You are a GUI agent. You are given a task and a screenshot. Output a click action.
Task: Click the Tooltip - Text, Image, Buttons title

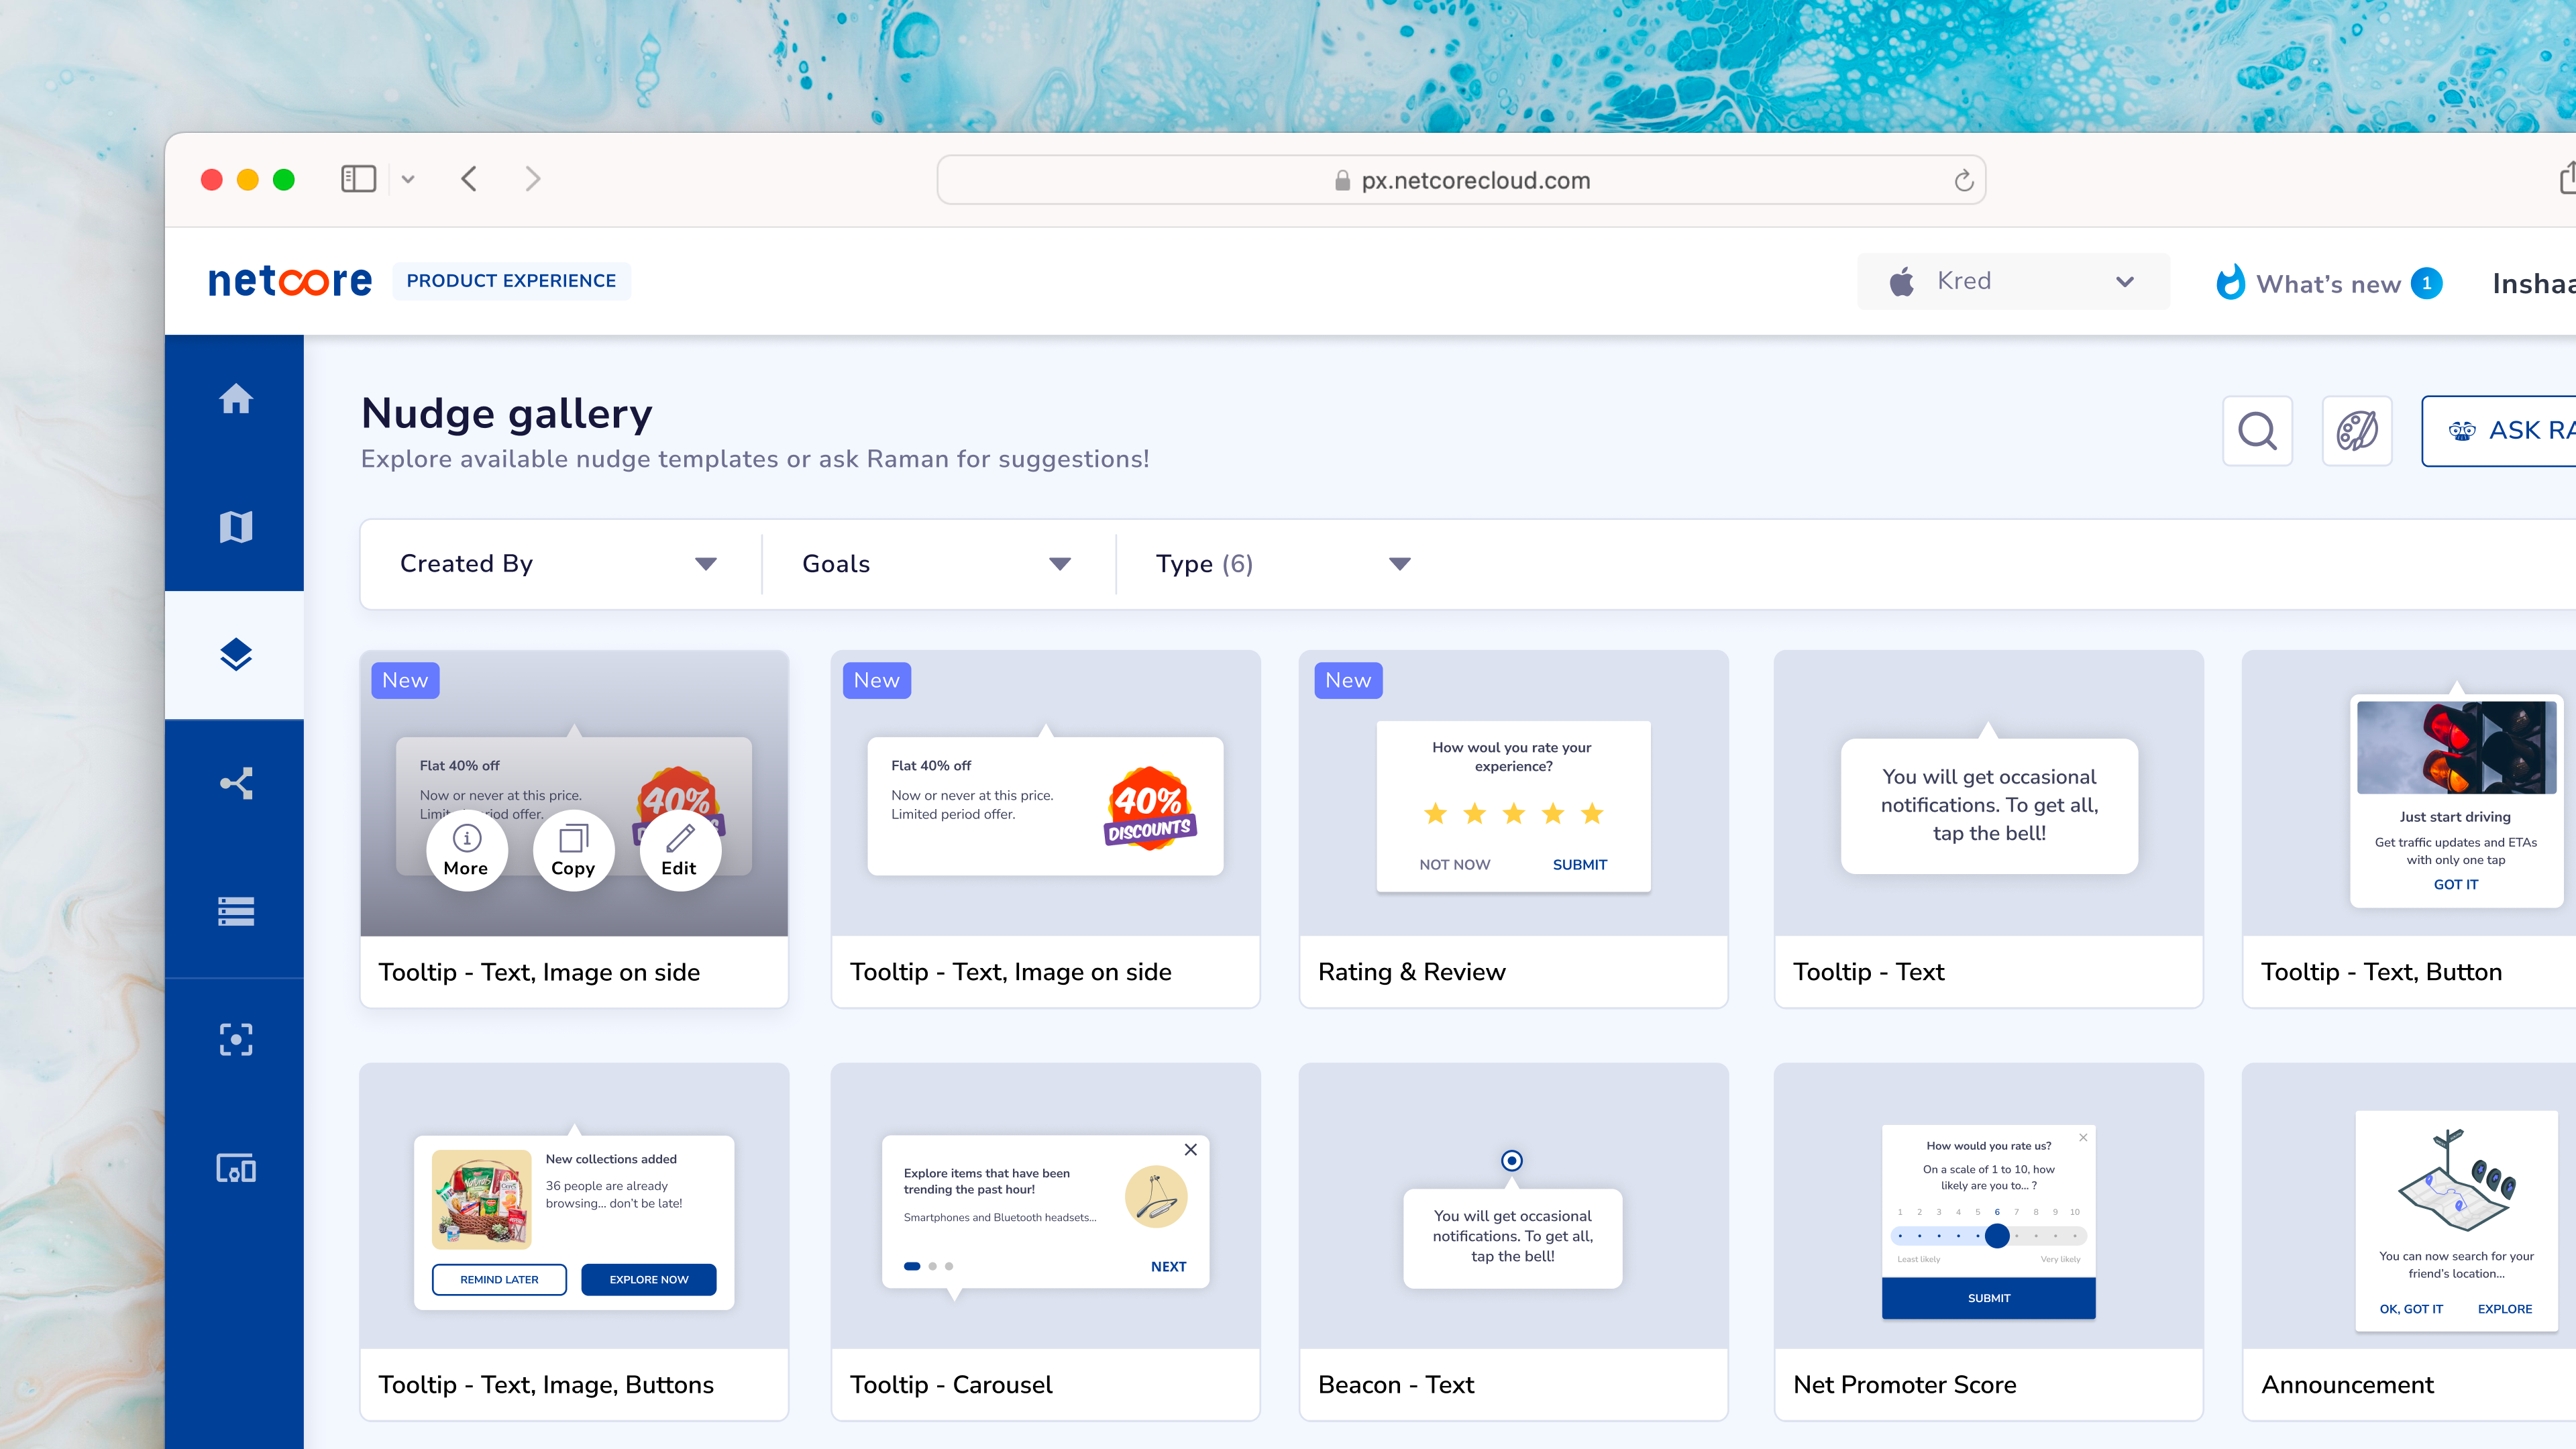pos(546,1385)
